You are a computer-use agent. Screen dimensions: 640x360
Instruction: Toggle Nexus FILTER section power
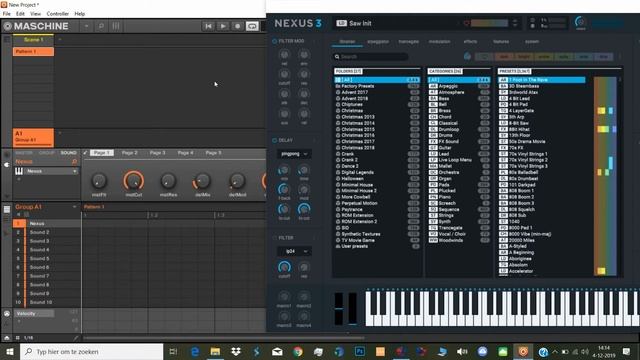pos(274,238)
